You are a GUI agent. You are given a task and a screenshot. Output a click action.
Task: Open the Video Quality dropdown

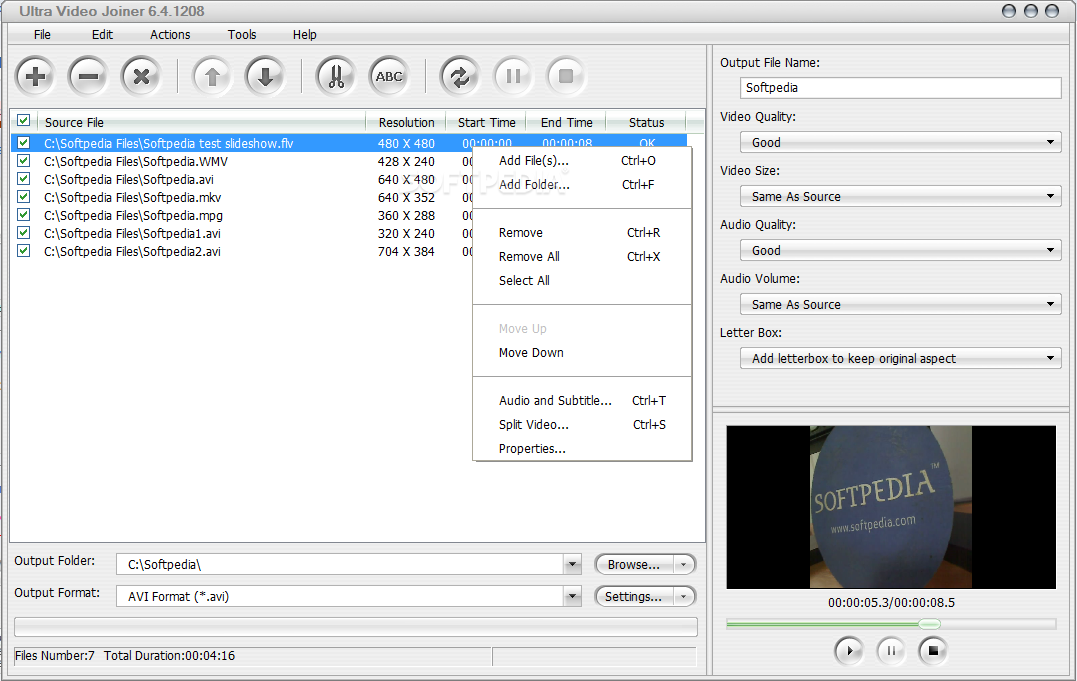click(x=900, y=142)
